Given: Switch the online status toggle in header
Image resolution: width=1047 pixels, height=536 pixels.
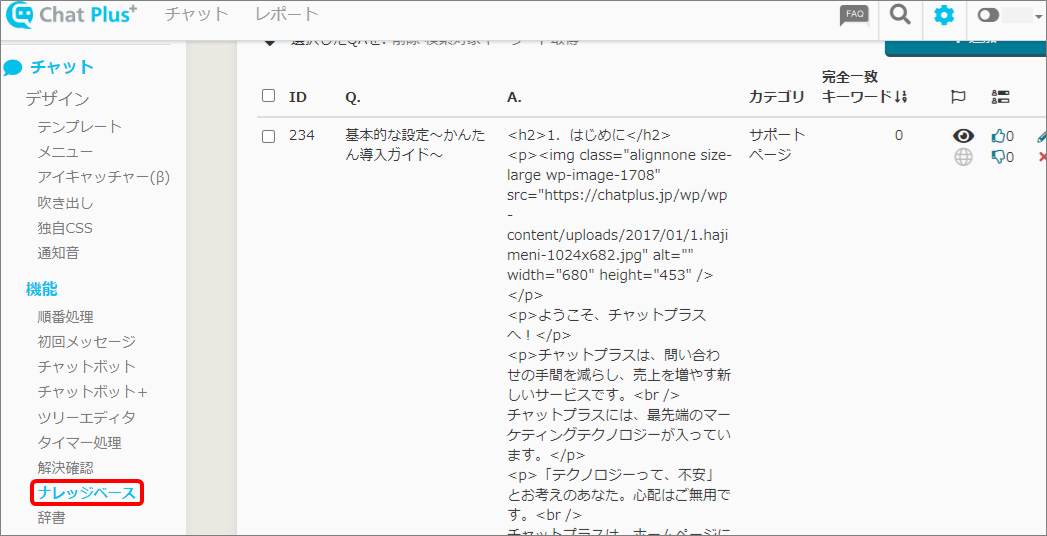Looking at the screenshot, I should [988, 15].
